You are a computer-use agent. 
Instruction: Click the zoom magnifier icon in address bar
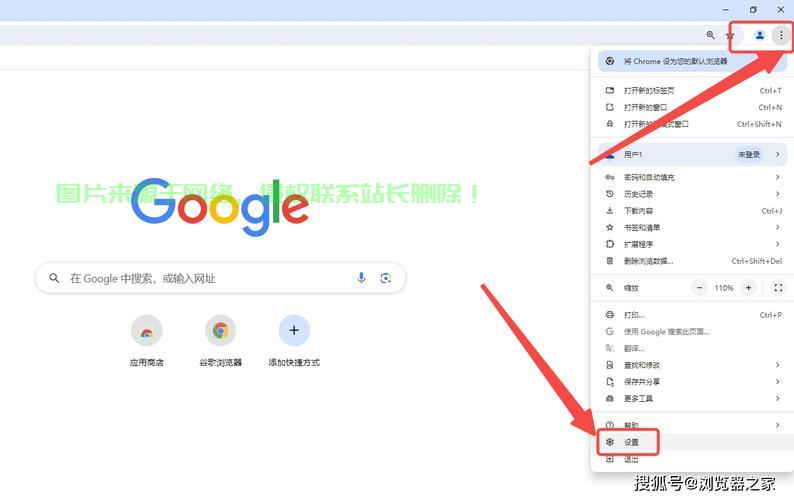coord(711,35)
